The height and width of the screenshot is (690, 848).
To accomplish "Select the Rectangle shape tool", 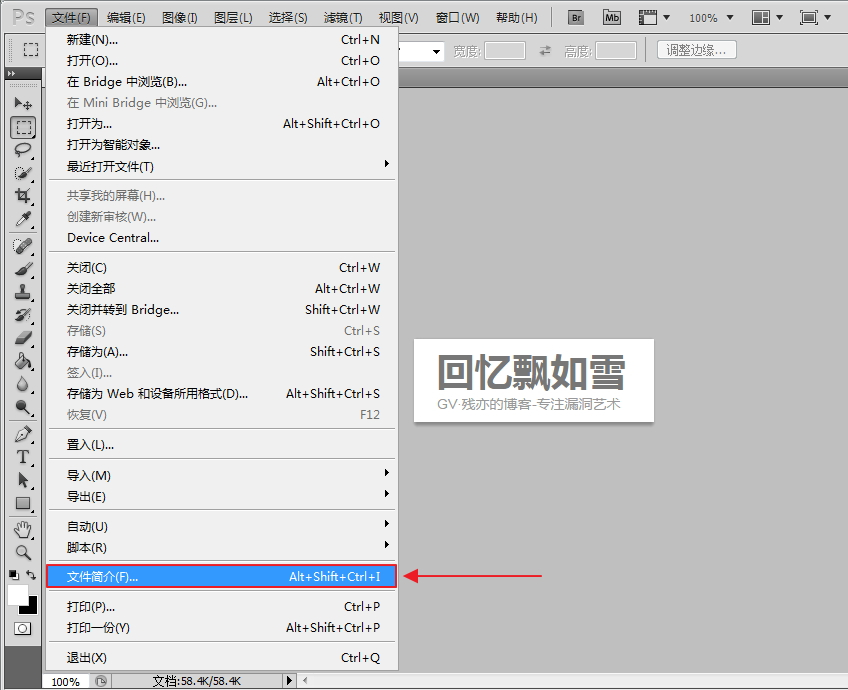I will point(23,503).
